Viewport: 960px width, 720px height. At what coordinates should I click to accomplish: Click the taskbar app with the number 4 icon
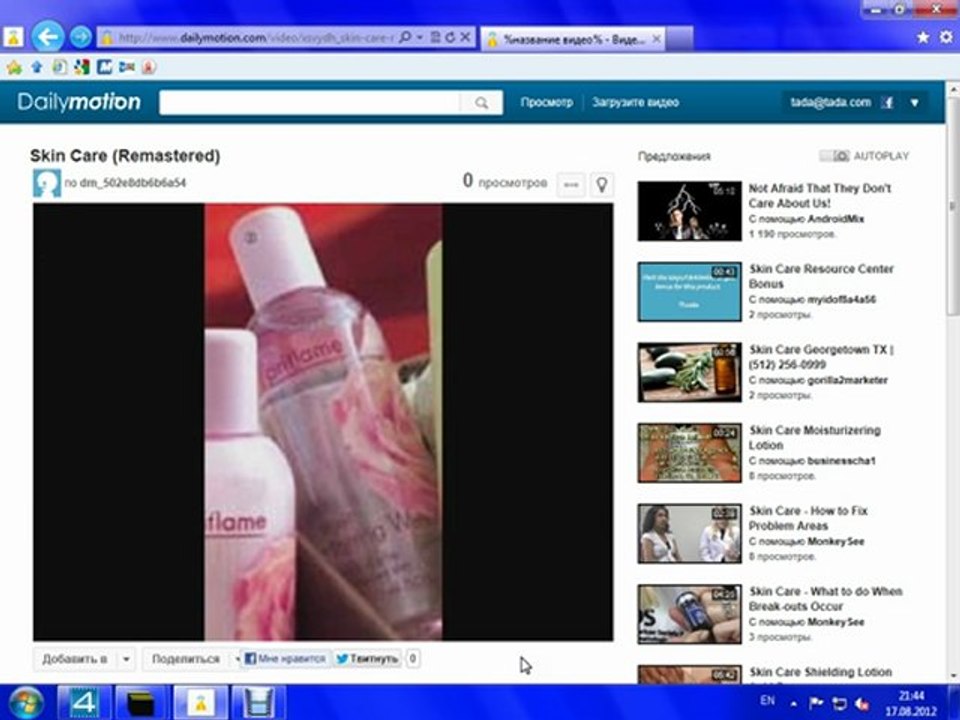84,703
